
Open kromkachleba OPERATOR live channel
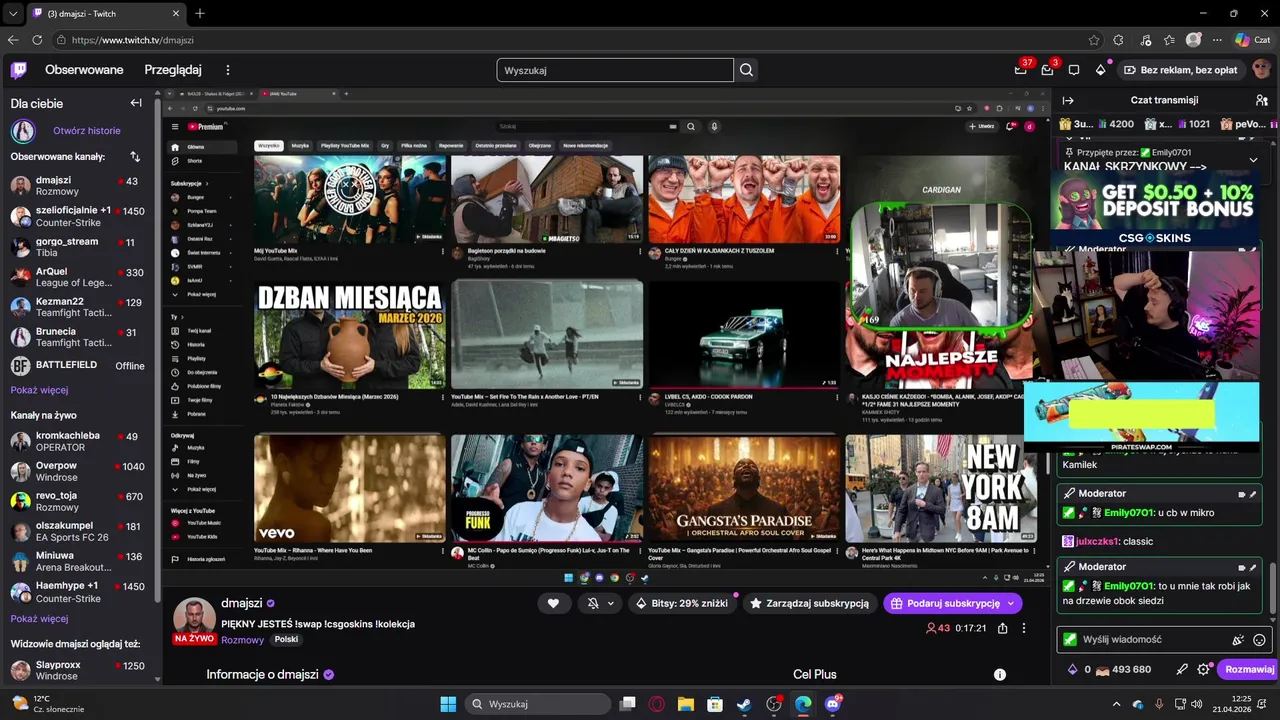(x=78, y=441)
